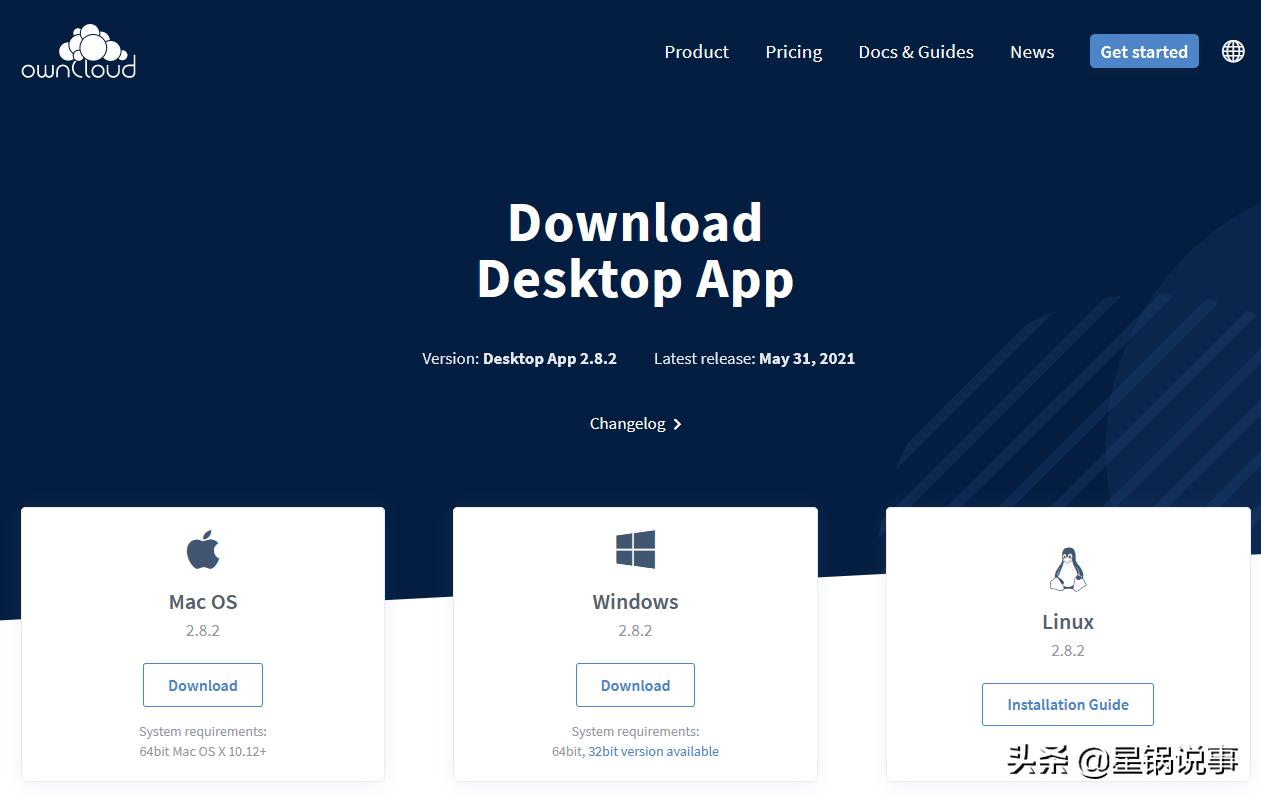Open the Pricing page
The width and height of the screenshot is (1261, 799).
coord(793,52)
